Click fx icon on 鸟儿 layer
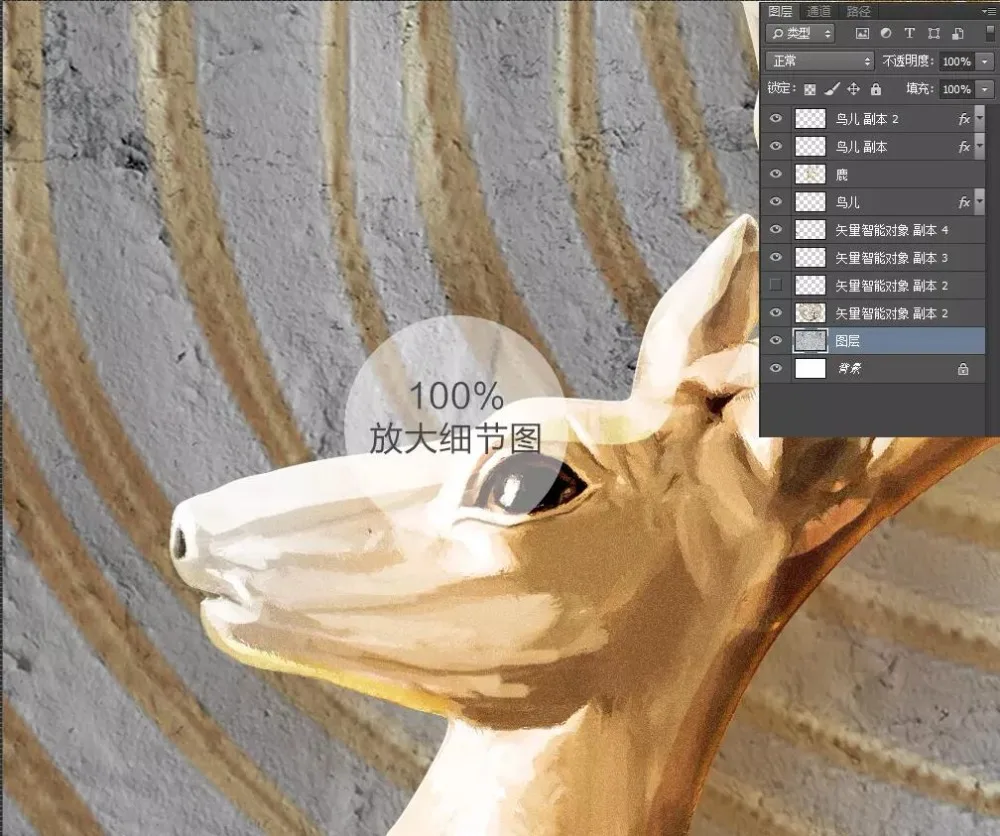 click(x=964, y=203)
